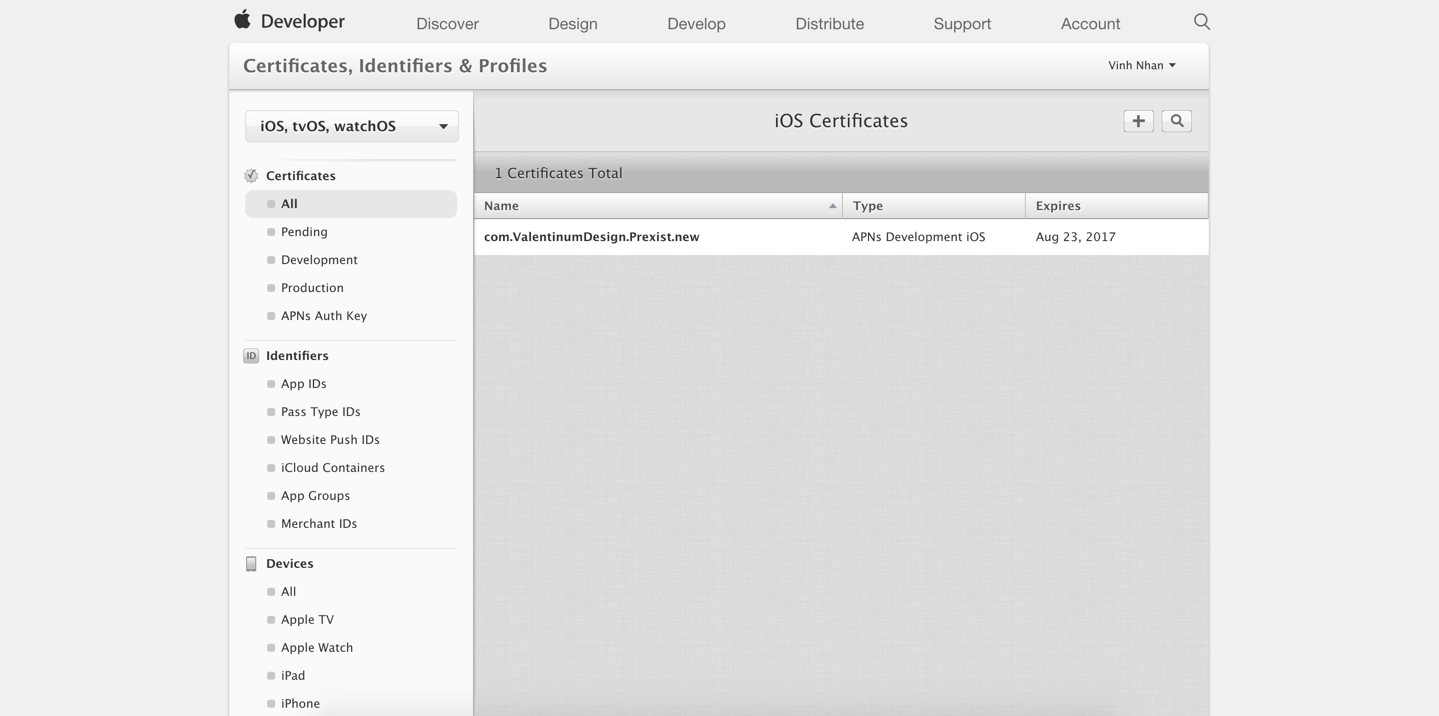Open the Distribute menu
This screenshot has width=1439, height=716.
coord(829,23)
